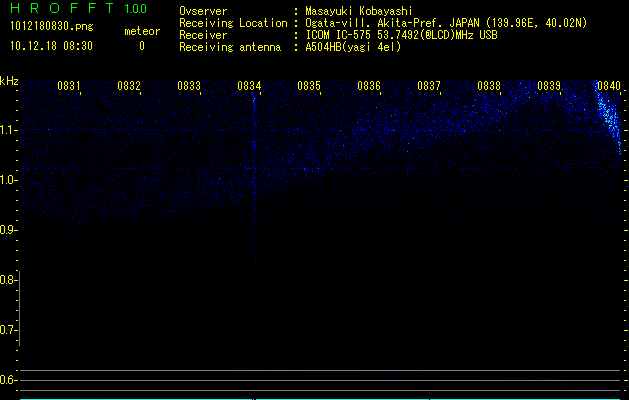Viewport: 629px width, 400px height.
Task: Click the 0834 time marker
Action: (x=249, y=86)
